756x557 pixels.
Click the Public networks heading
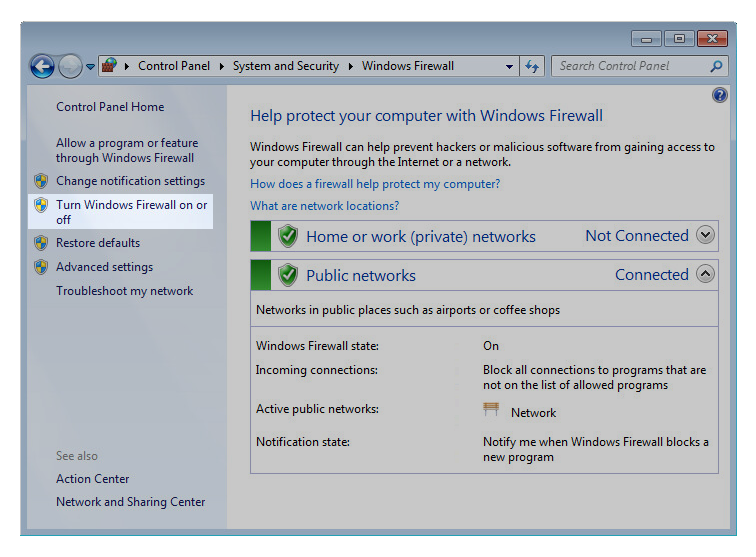361,275
